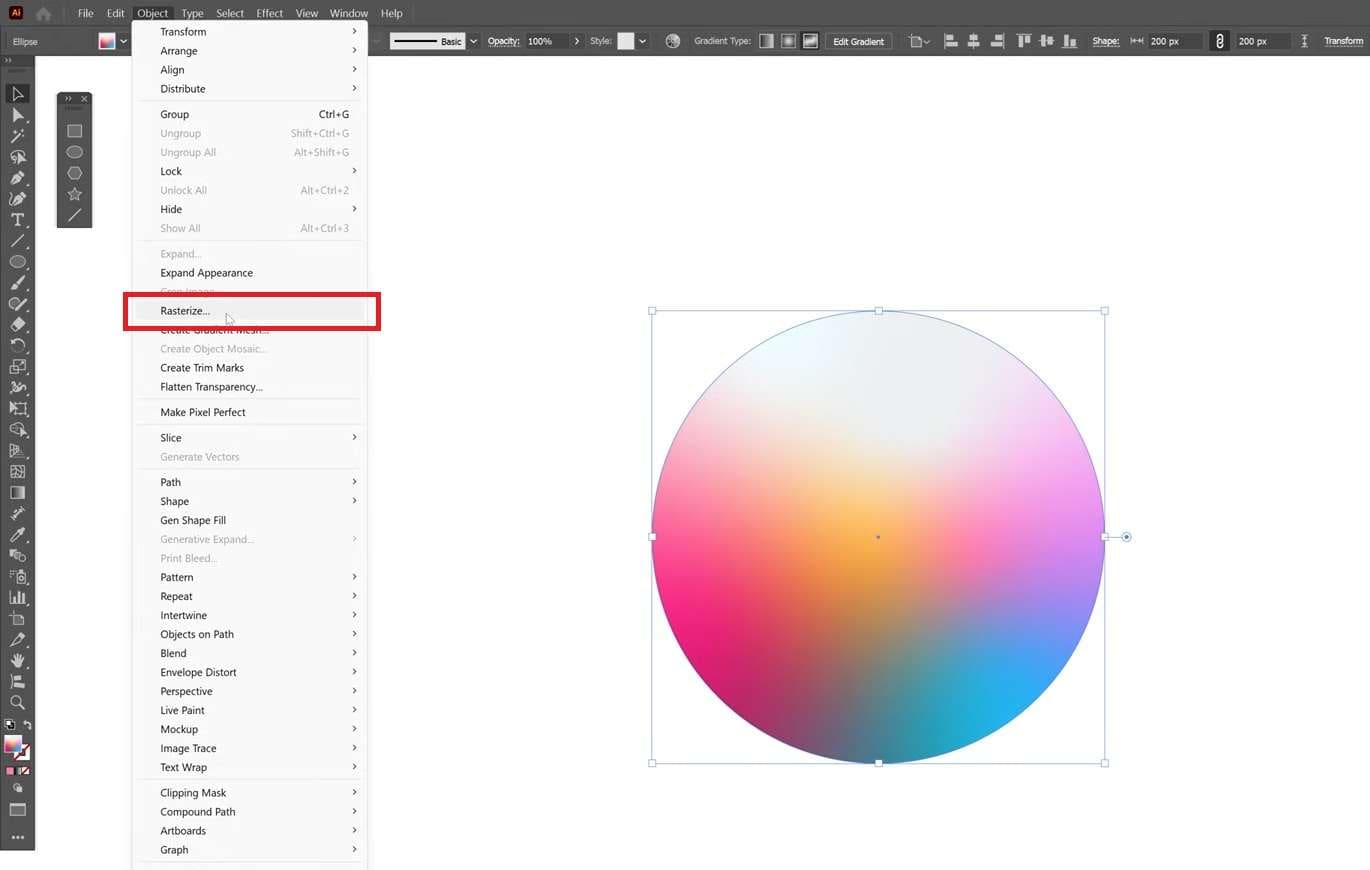Expand the Clipping Mask submenu

coord(250,793)
